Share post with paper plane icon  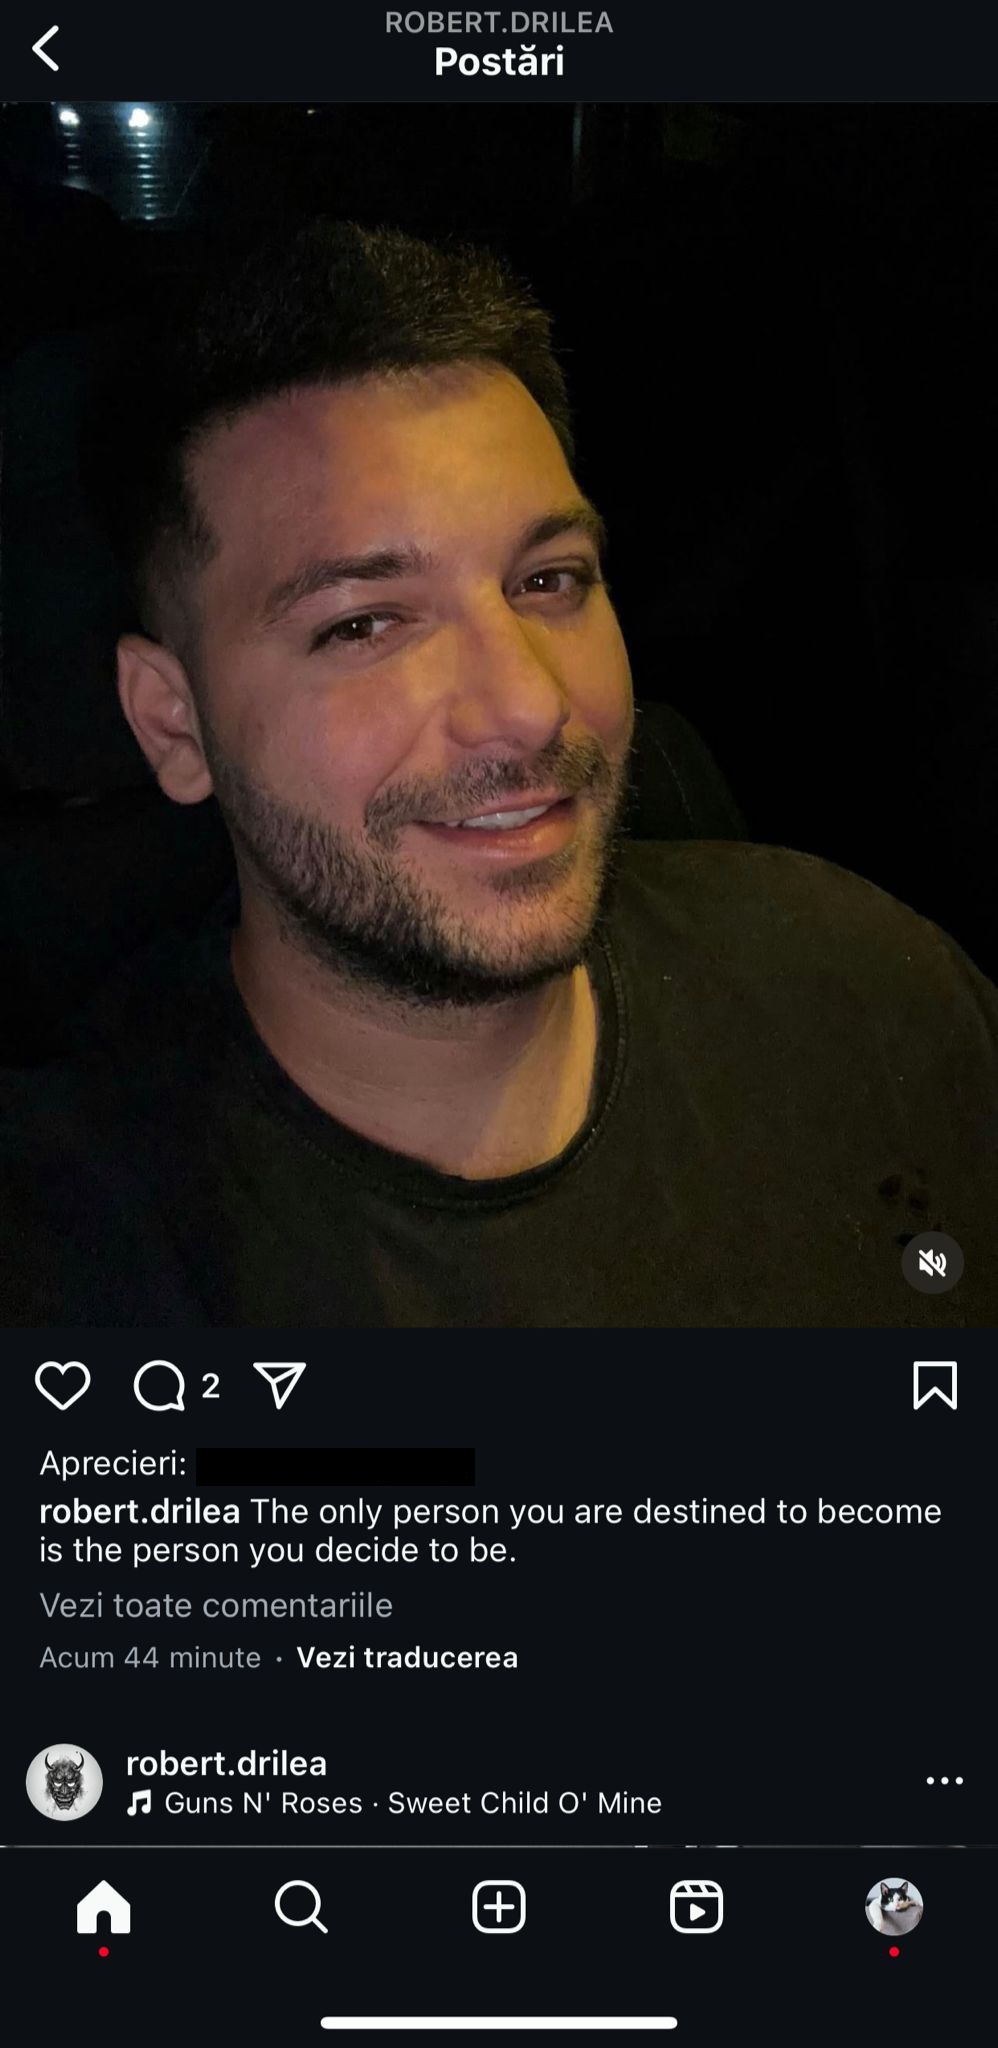[280, 1386]
